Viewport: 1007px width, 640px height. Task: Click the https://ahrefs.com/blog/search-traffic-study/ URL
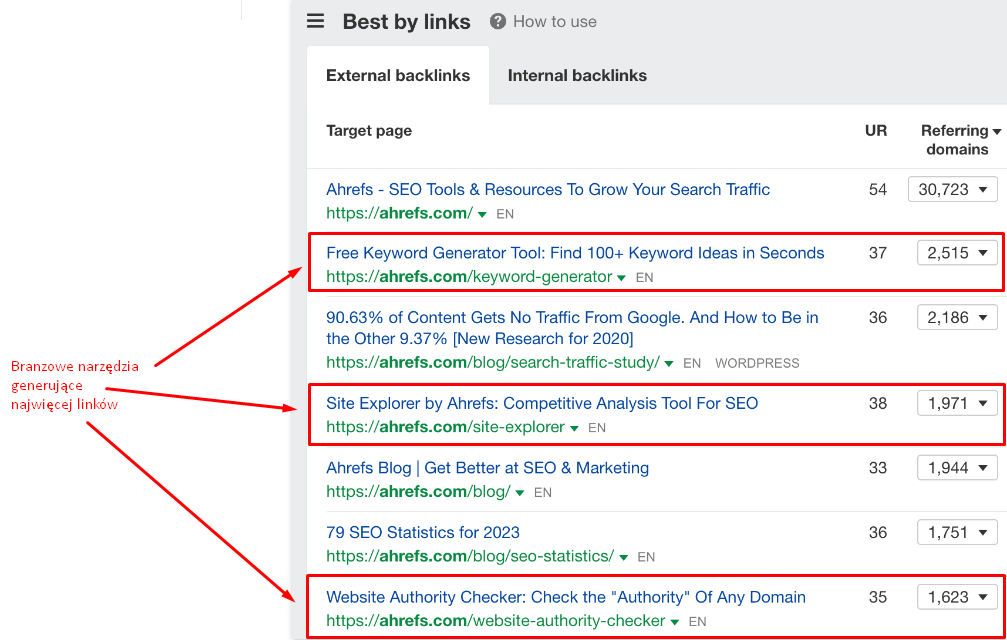pyautogui.click(x=493, y=362)
